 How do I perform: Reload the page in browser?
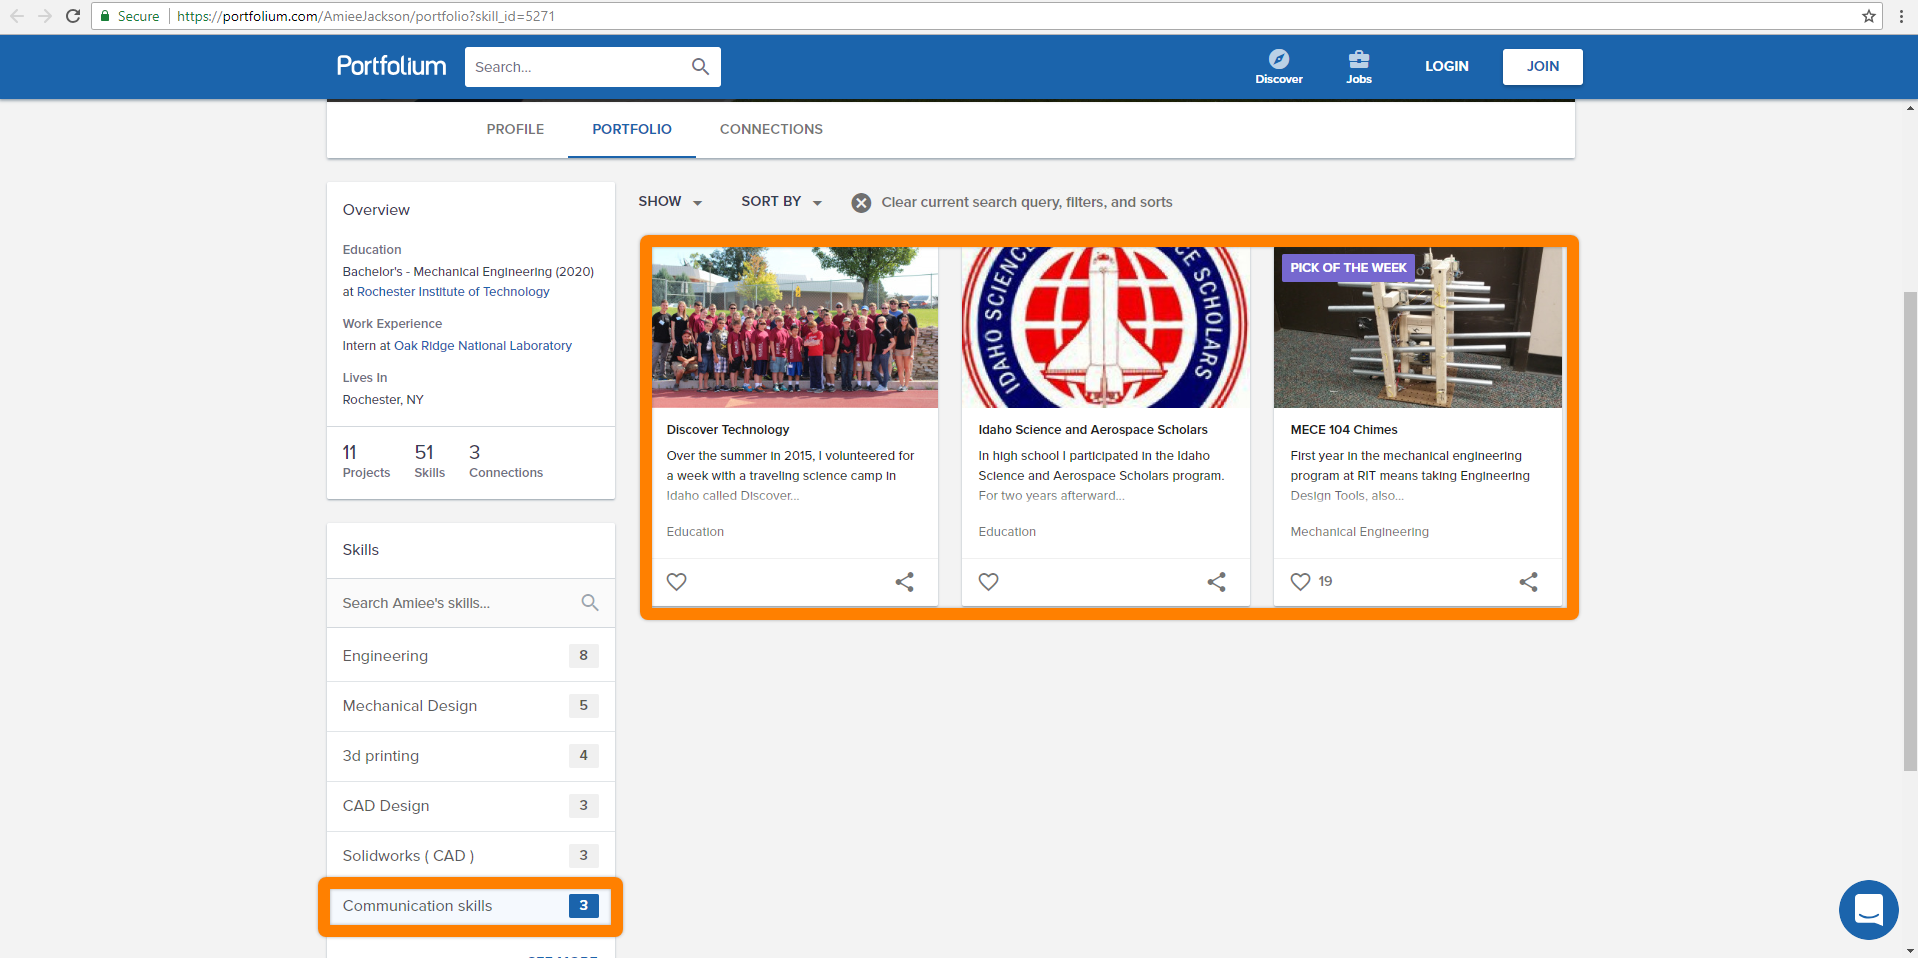[x=73, y=16]
